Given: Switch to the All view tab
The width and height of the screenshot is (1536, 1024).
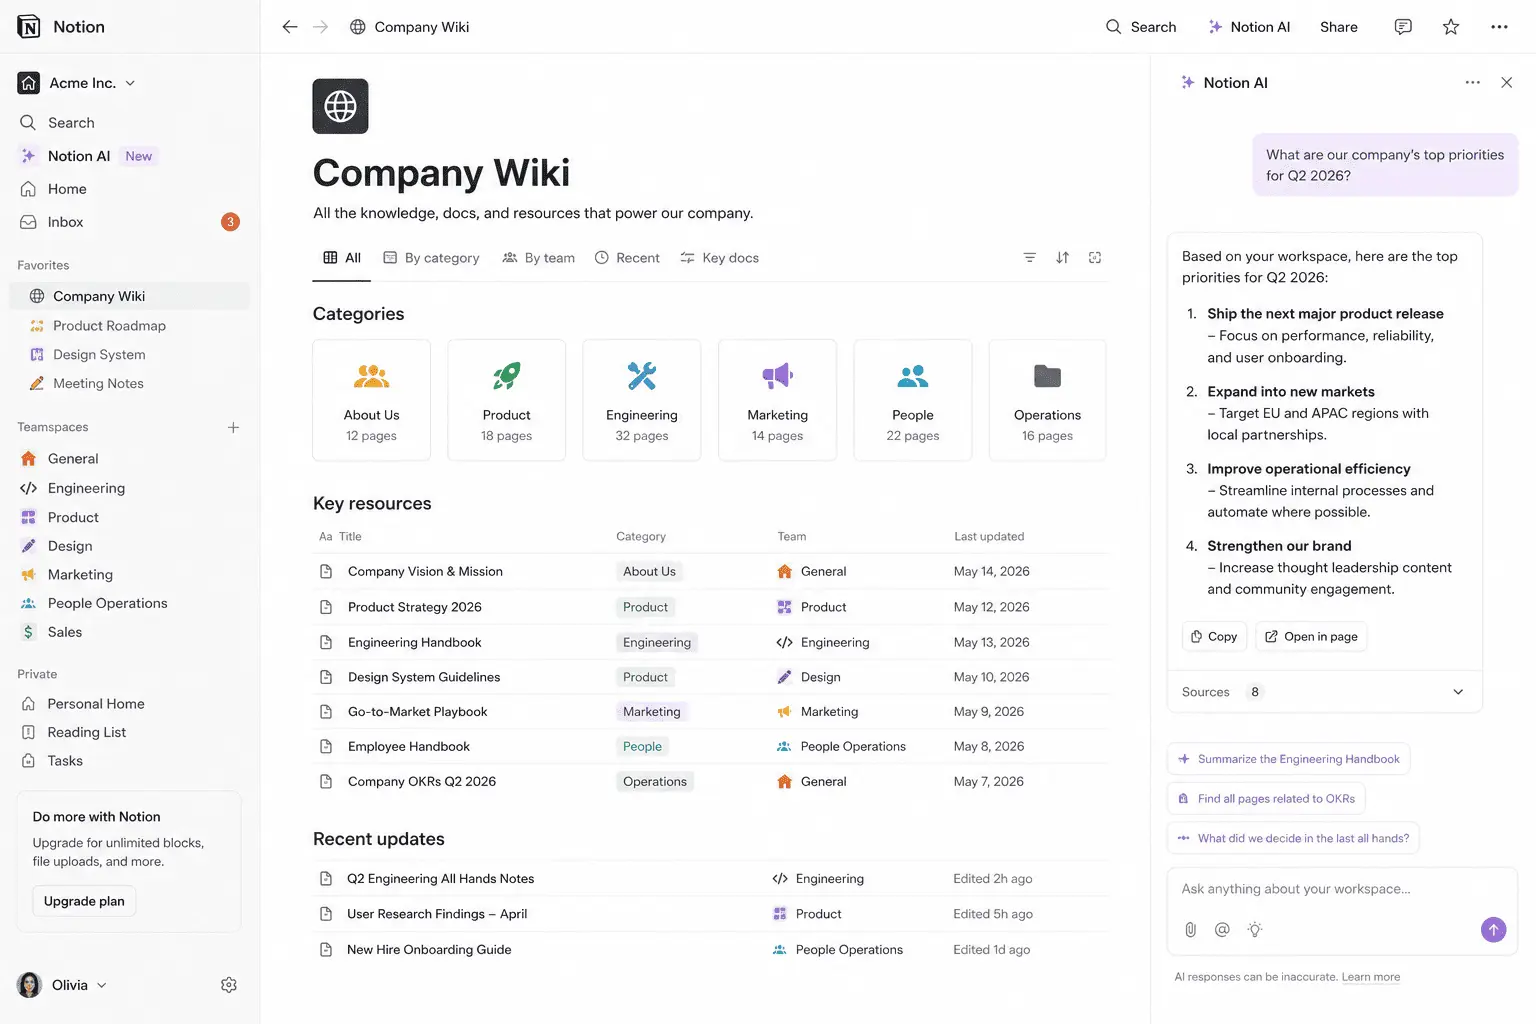Looking at the screenshot, I should pyautogui.click(x=342, y=258).
